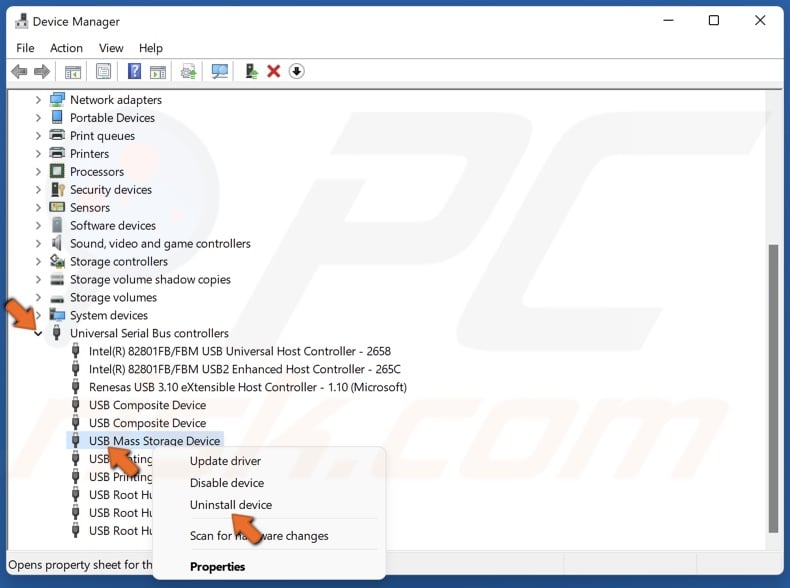Screen dimensions: 790x588
Task: Click the red X Uninstall device toolbar icon
Action: (x=274, y=71)
